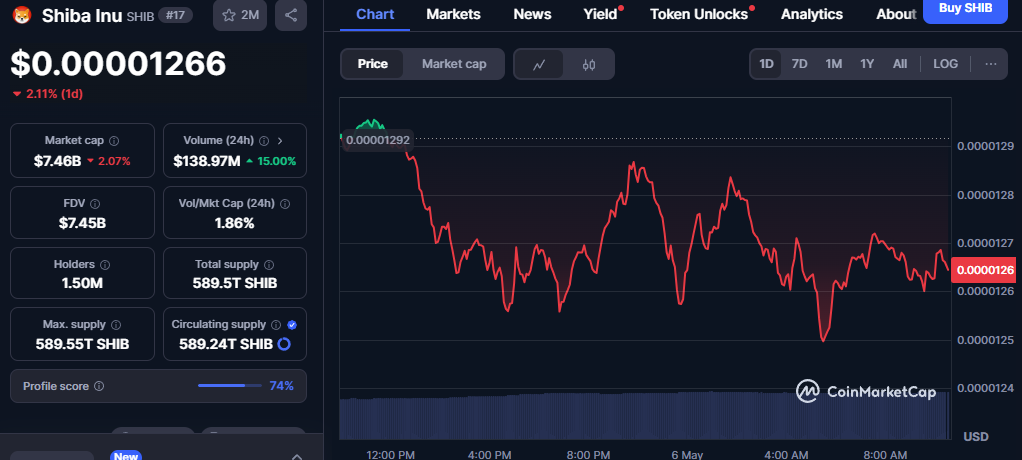Click the 1.50M holders value

[x=82, y=283]
